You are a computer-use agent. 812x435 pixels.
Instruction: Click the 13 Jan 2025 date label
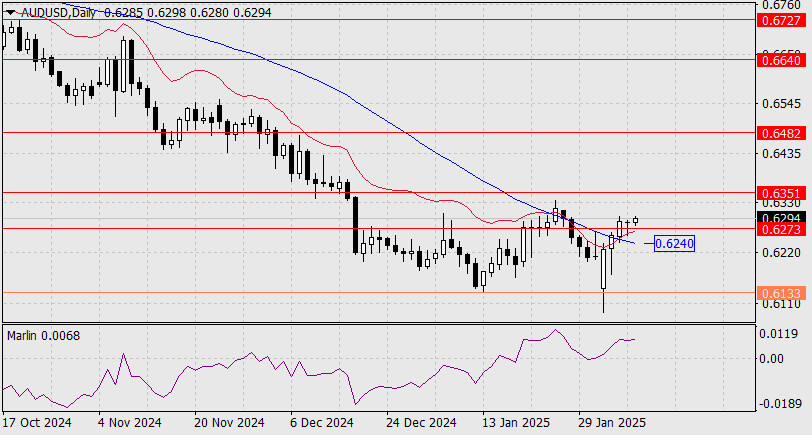pyautogui.click(x=516, y=423)
